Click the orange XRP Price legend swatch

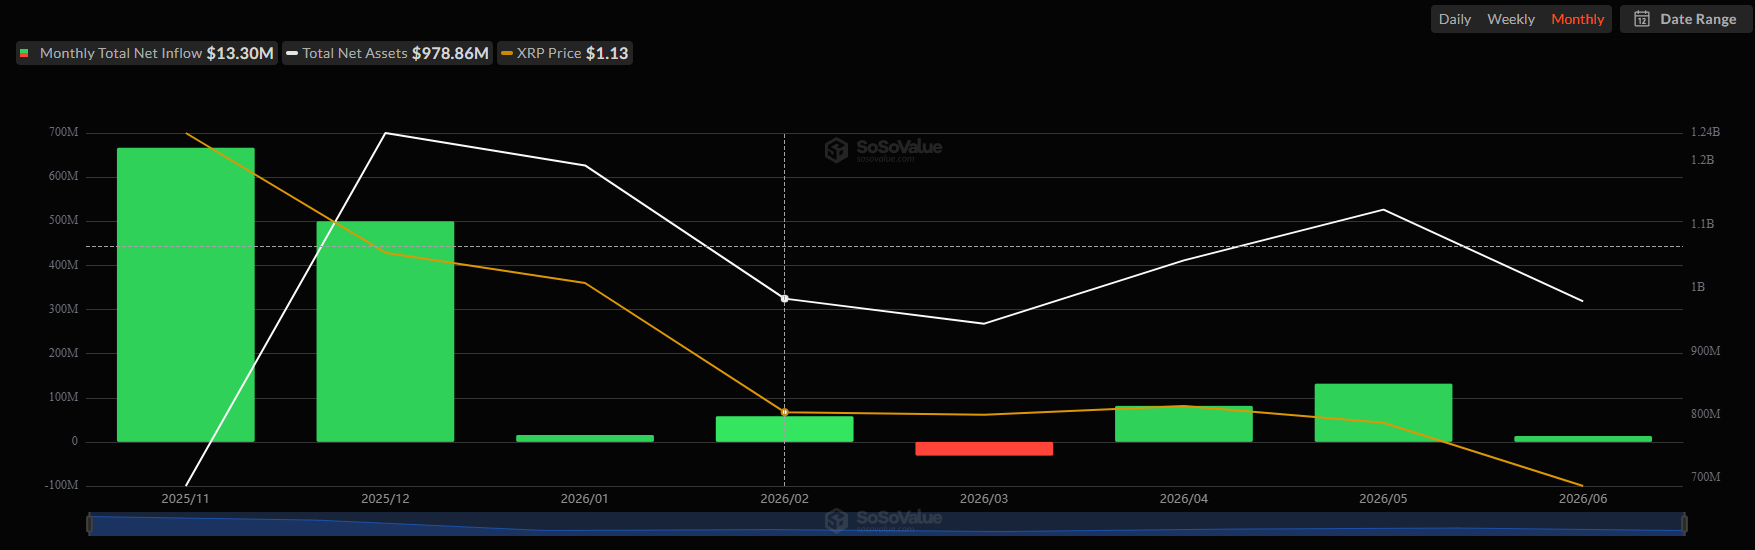click(507, 53)
